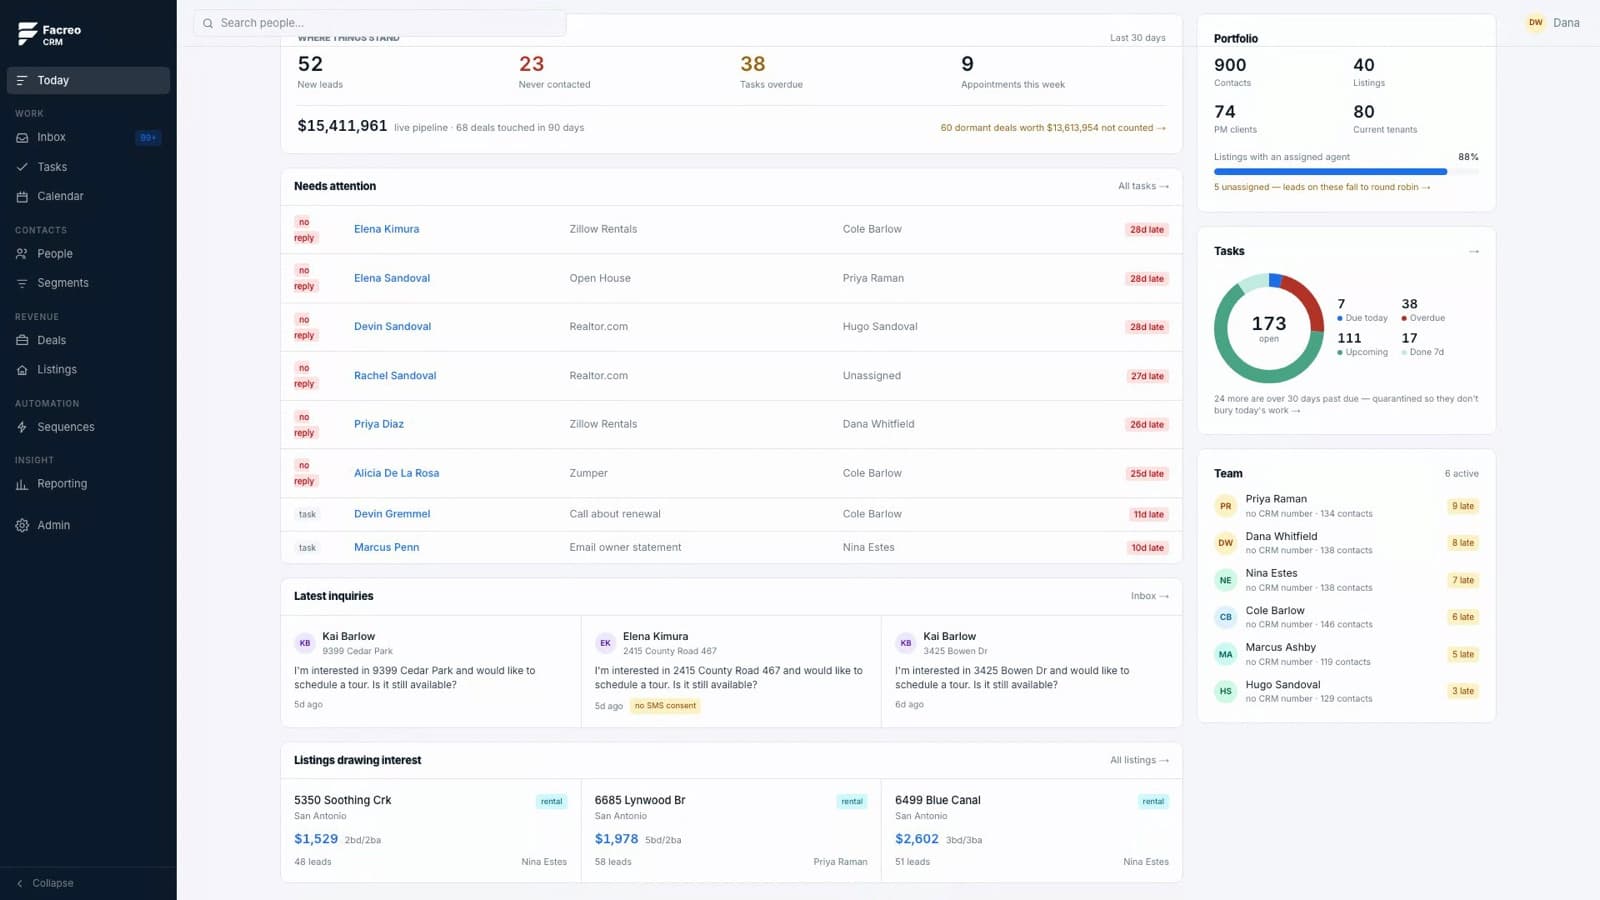Image resolution: width=1600 pixels, height=900 pixels.
Task: Open the Sequences lightning icon
Action: pos(22,427)
